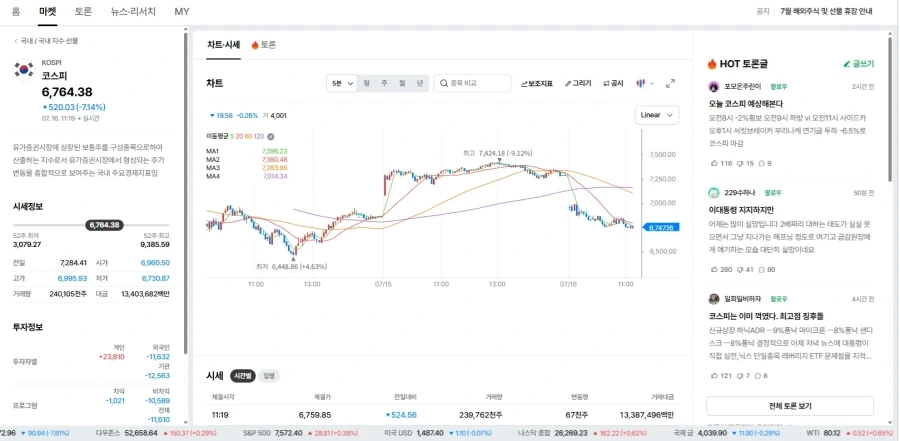Follow user 포모온주린이 via 팔로우
The width and height of the screenshot is (900, 441).
pyautogui.click(x=779, y=87)
